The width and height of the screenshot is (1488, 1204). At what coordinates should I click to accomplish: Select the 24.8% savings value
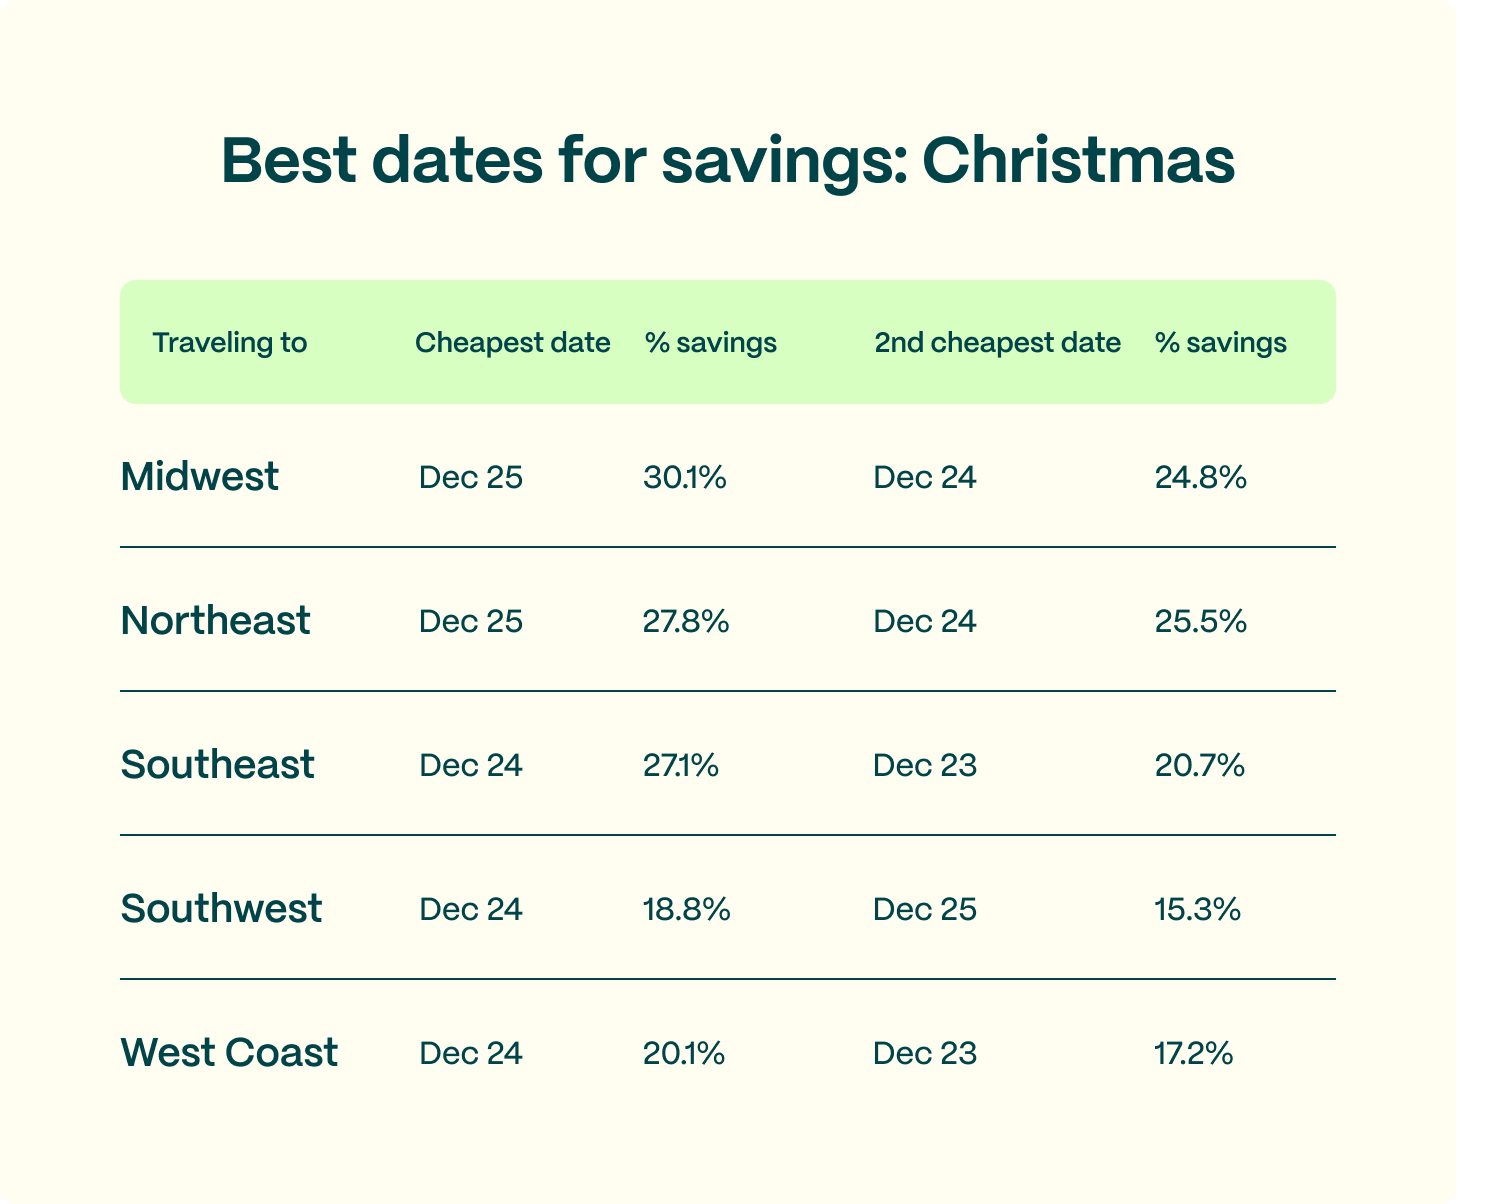1200,478
